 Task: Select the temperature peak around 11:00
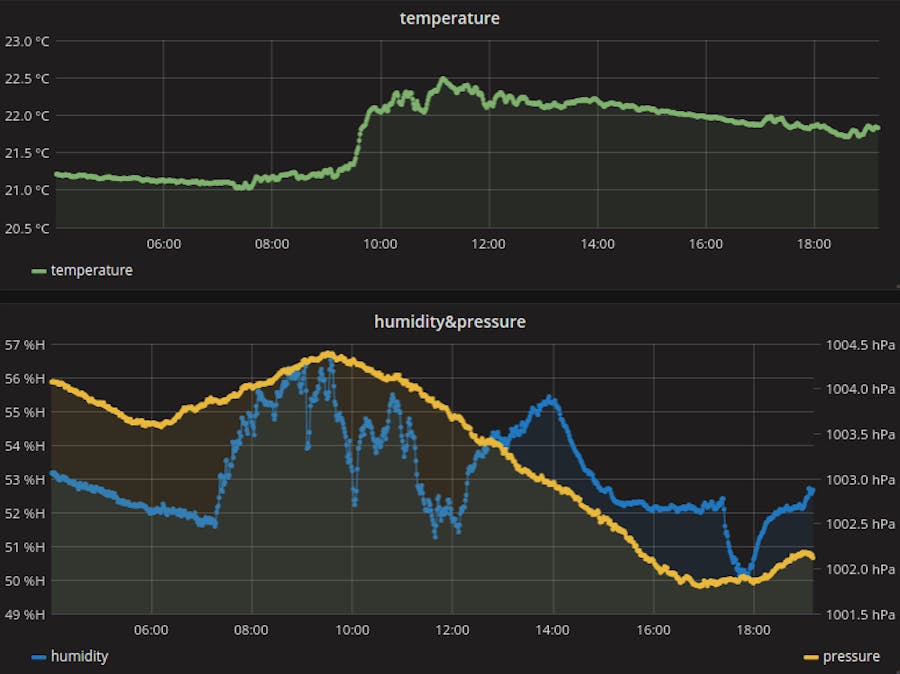click(x=443, y=78)
